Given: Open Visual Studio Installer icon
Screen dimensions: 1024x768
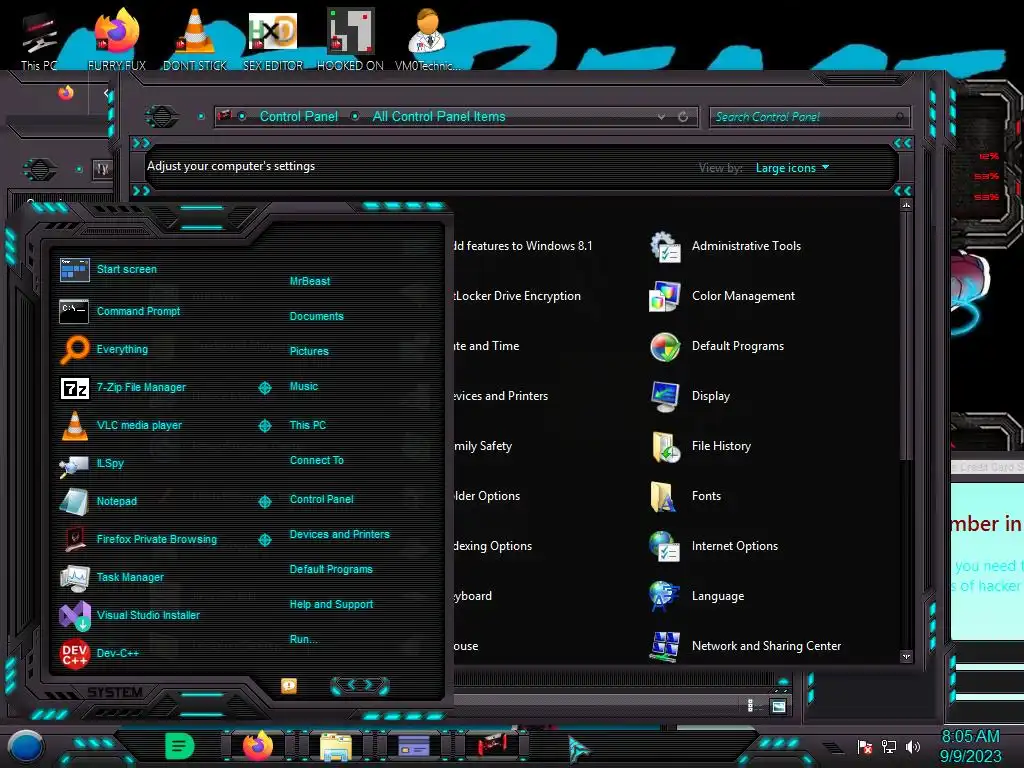Looking at the screenshot, I should [x=74, y=615].
